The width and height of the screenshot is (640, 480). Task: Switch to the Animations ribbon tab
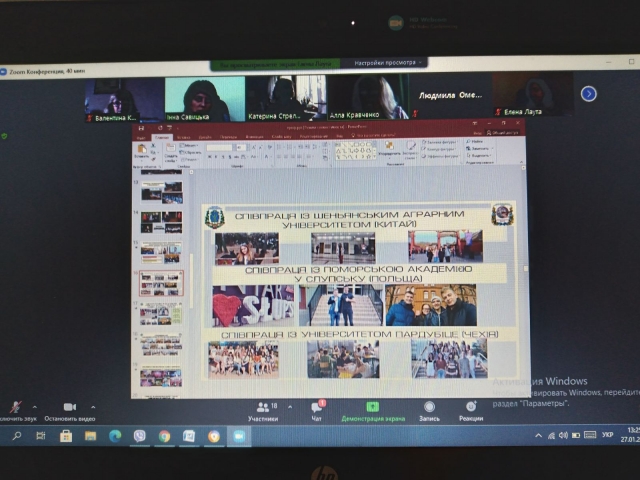pos(255,137)
